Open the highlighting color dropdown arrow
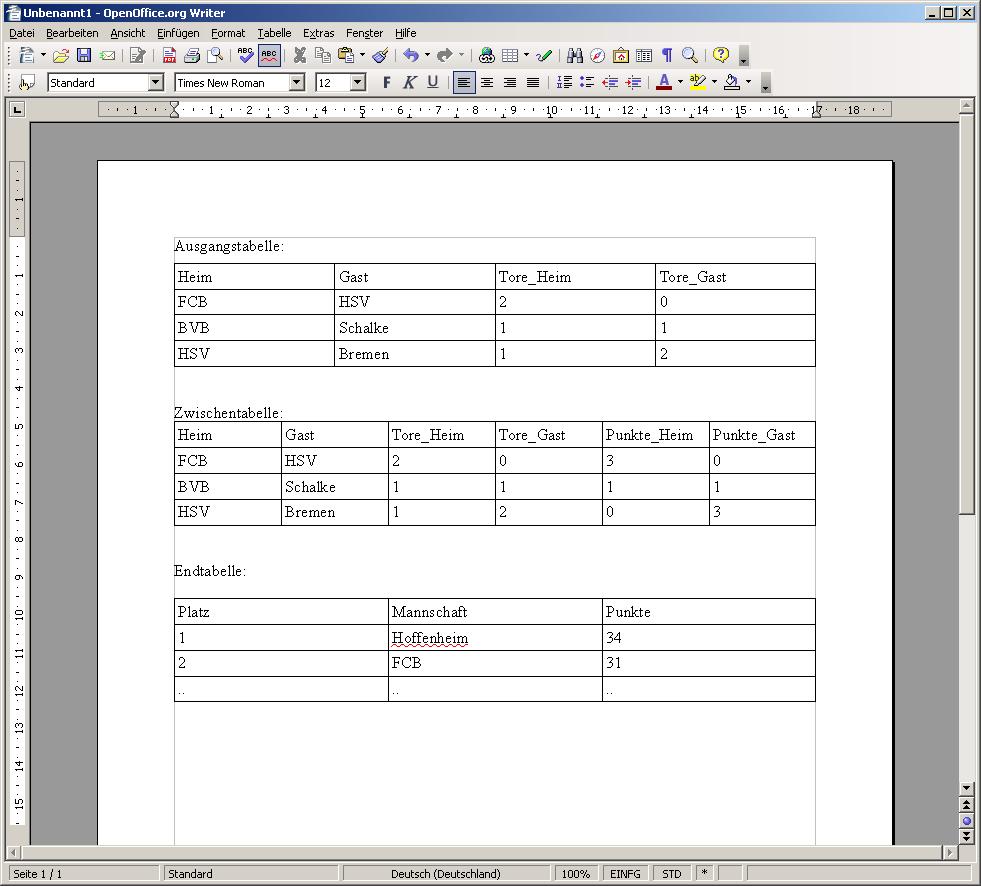This screenshot has height=886, width=981. (714, 83)
